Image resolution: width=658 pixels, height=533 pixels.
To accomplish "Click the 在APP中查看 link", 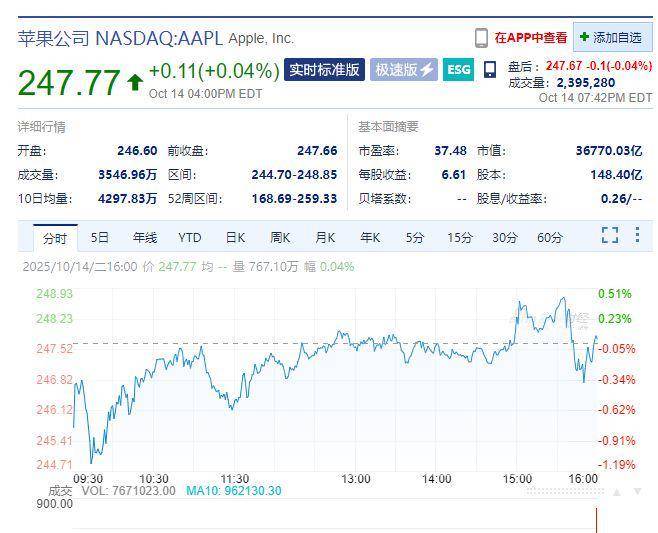I will (x=530, y=38).
